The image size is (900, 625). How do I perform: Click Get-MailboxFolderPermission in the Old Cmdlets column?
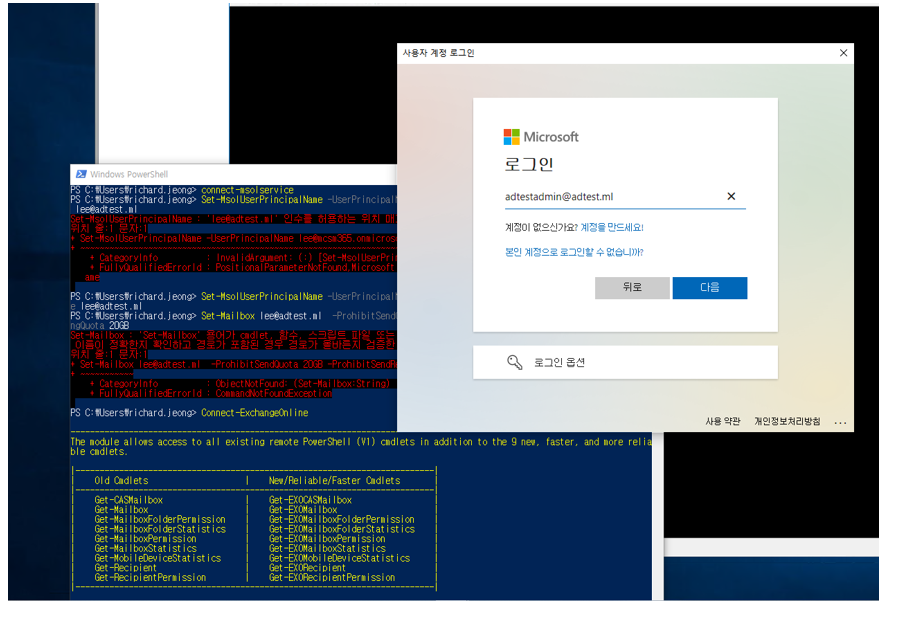pos(160,519)
